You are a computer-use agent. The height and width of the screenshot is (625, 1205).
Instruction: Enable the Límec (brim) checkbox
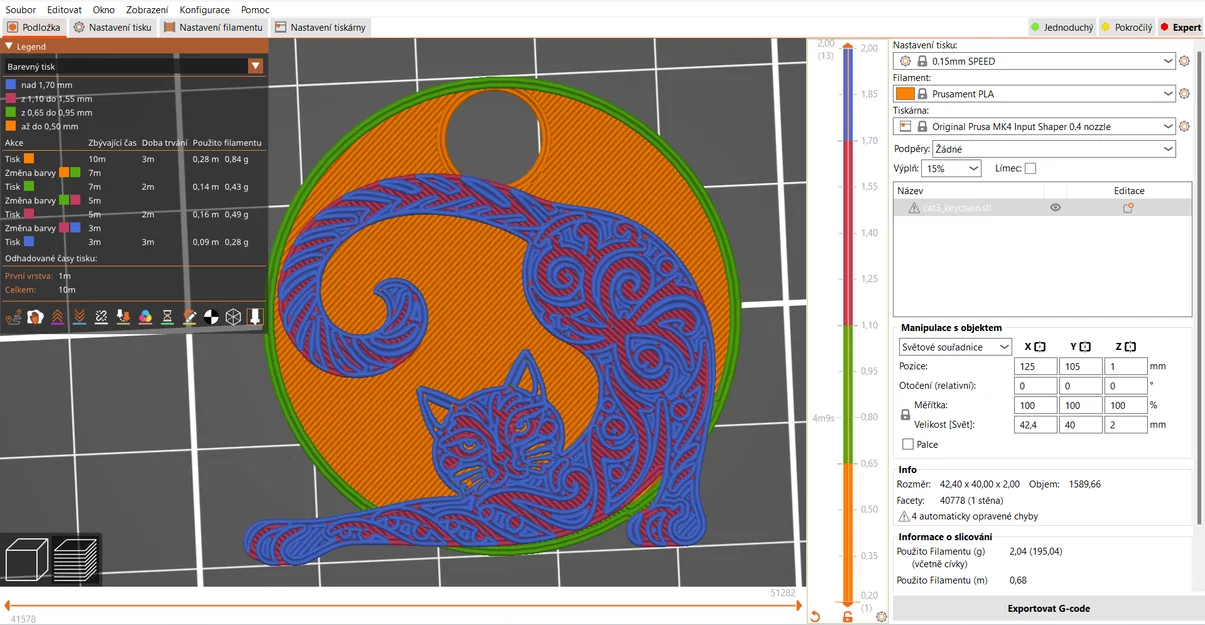click(x=1030, y=169)
